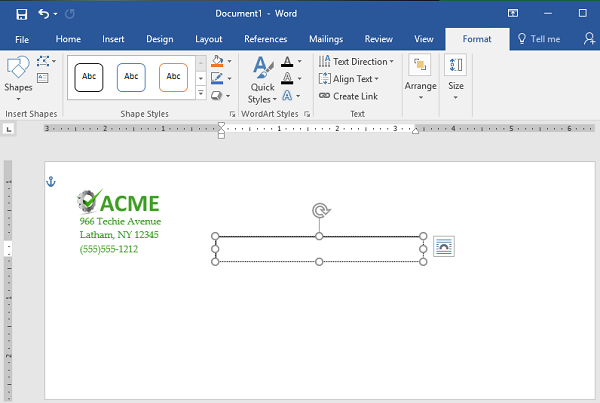Open the Shapes gallery
The image size is (600, 403).
(x=18, y=75)
